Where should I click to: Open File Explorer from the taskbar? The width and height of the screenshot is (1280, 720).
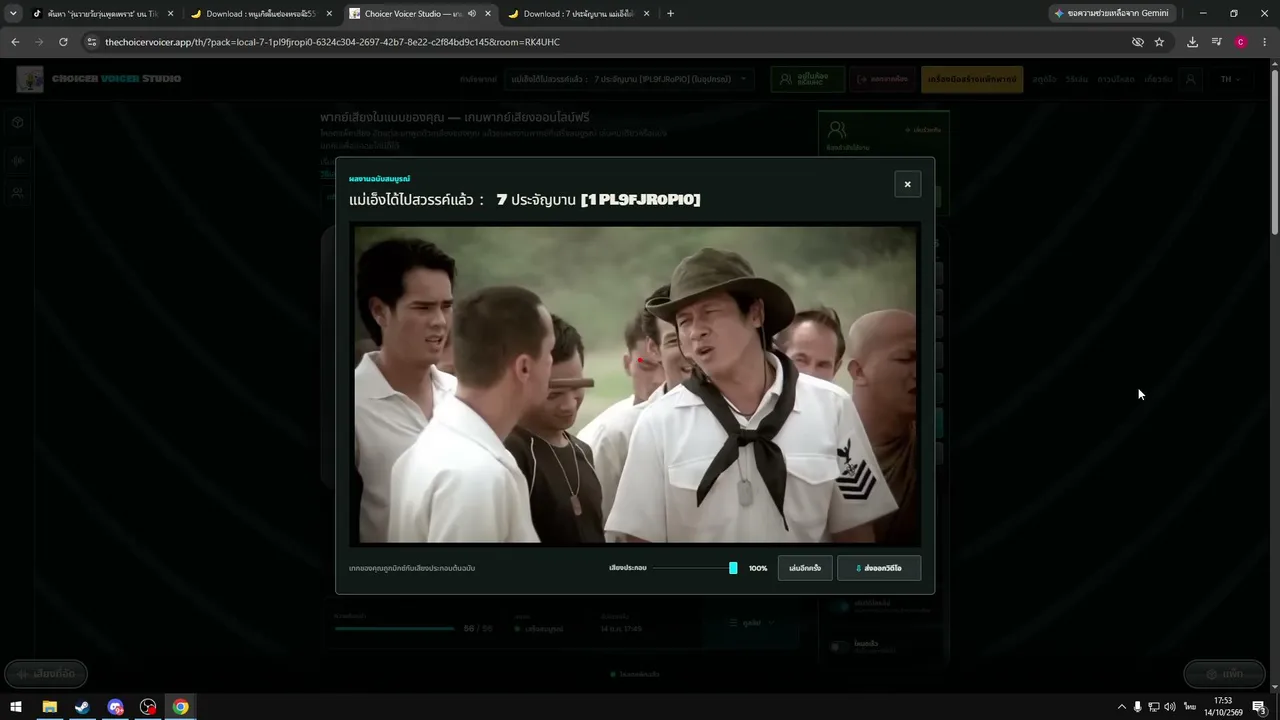coord(49,707)
